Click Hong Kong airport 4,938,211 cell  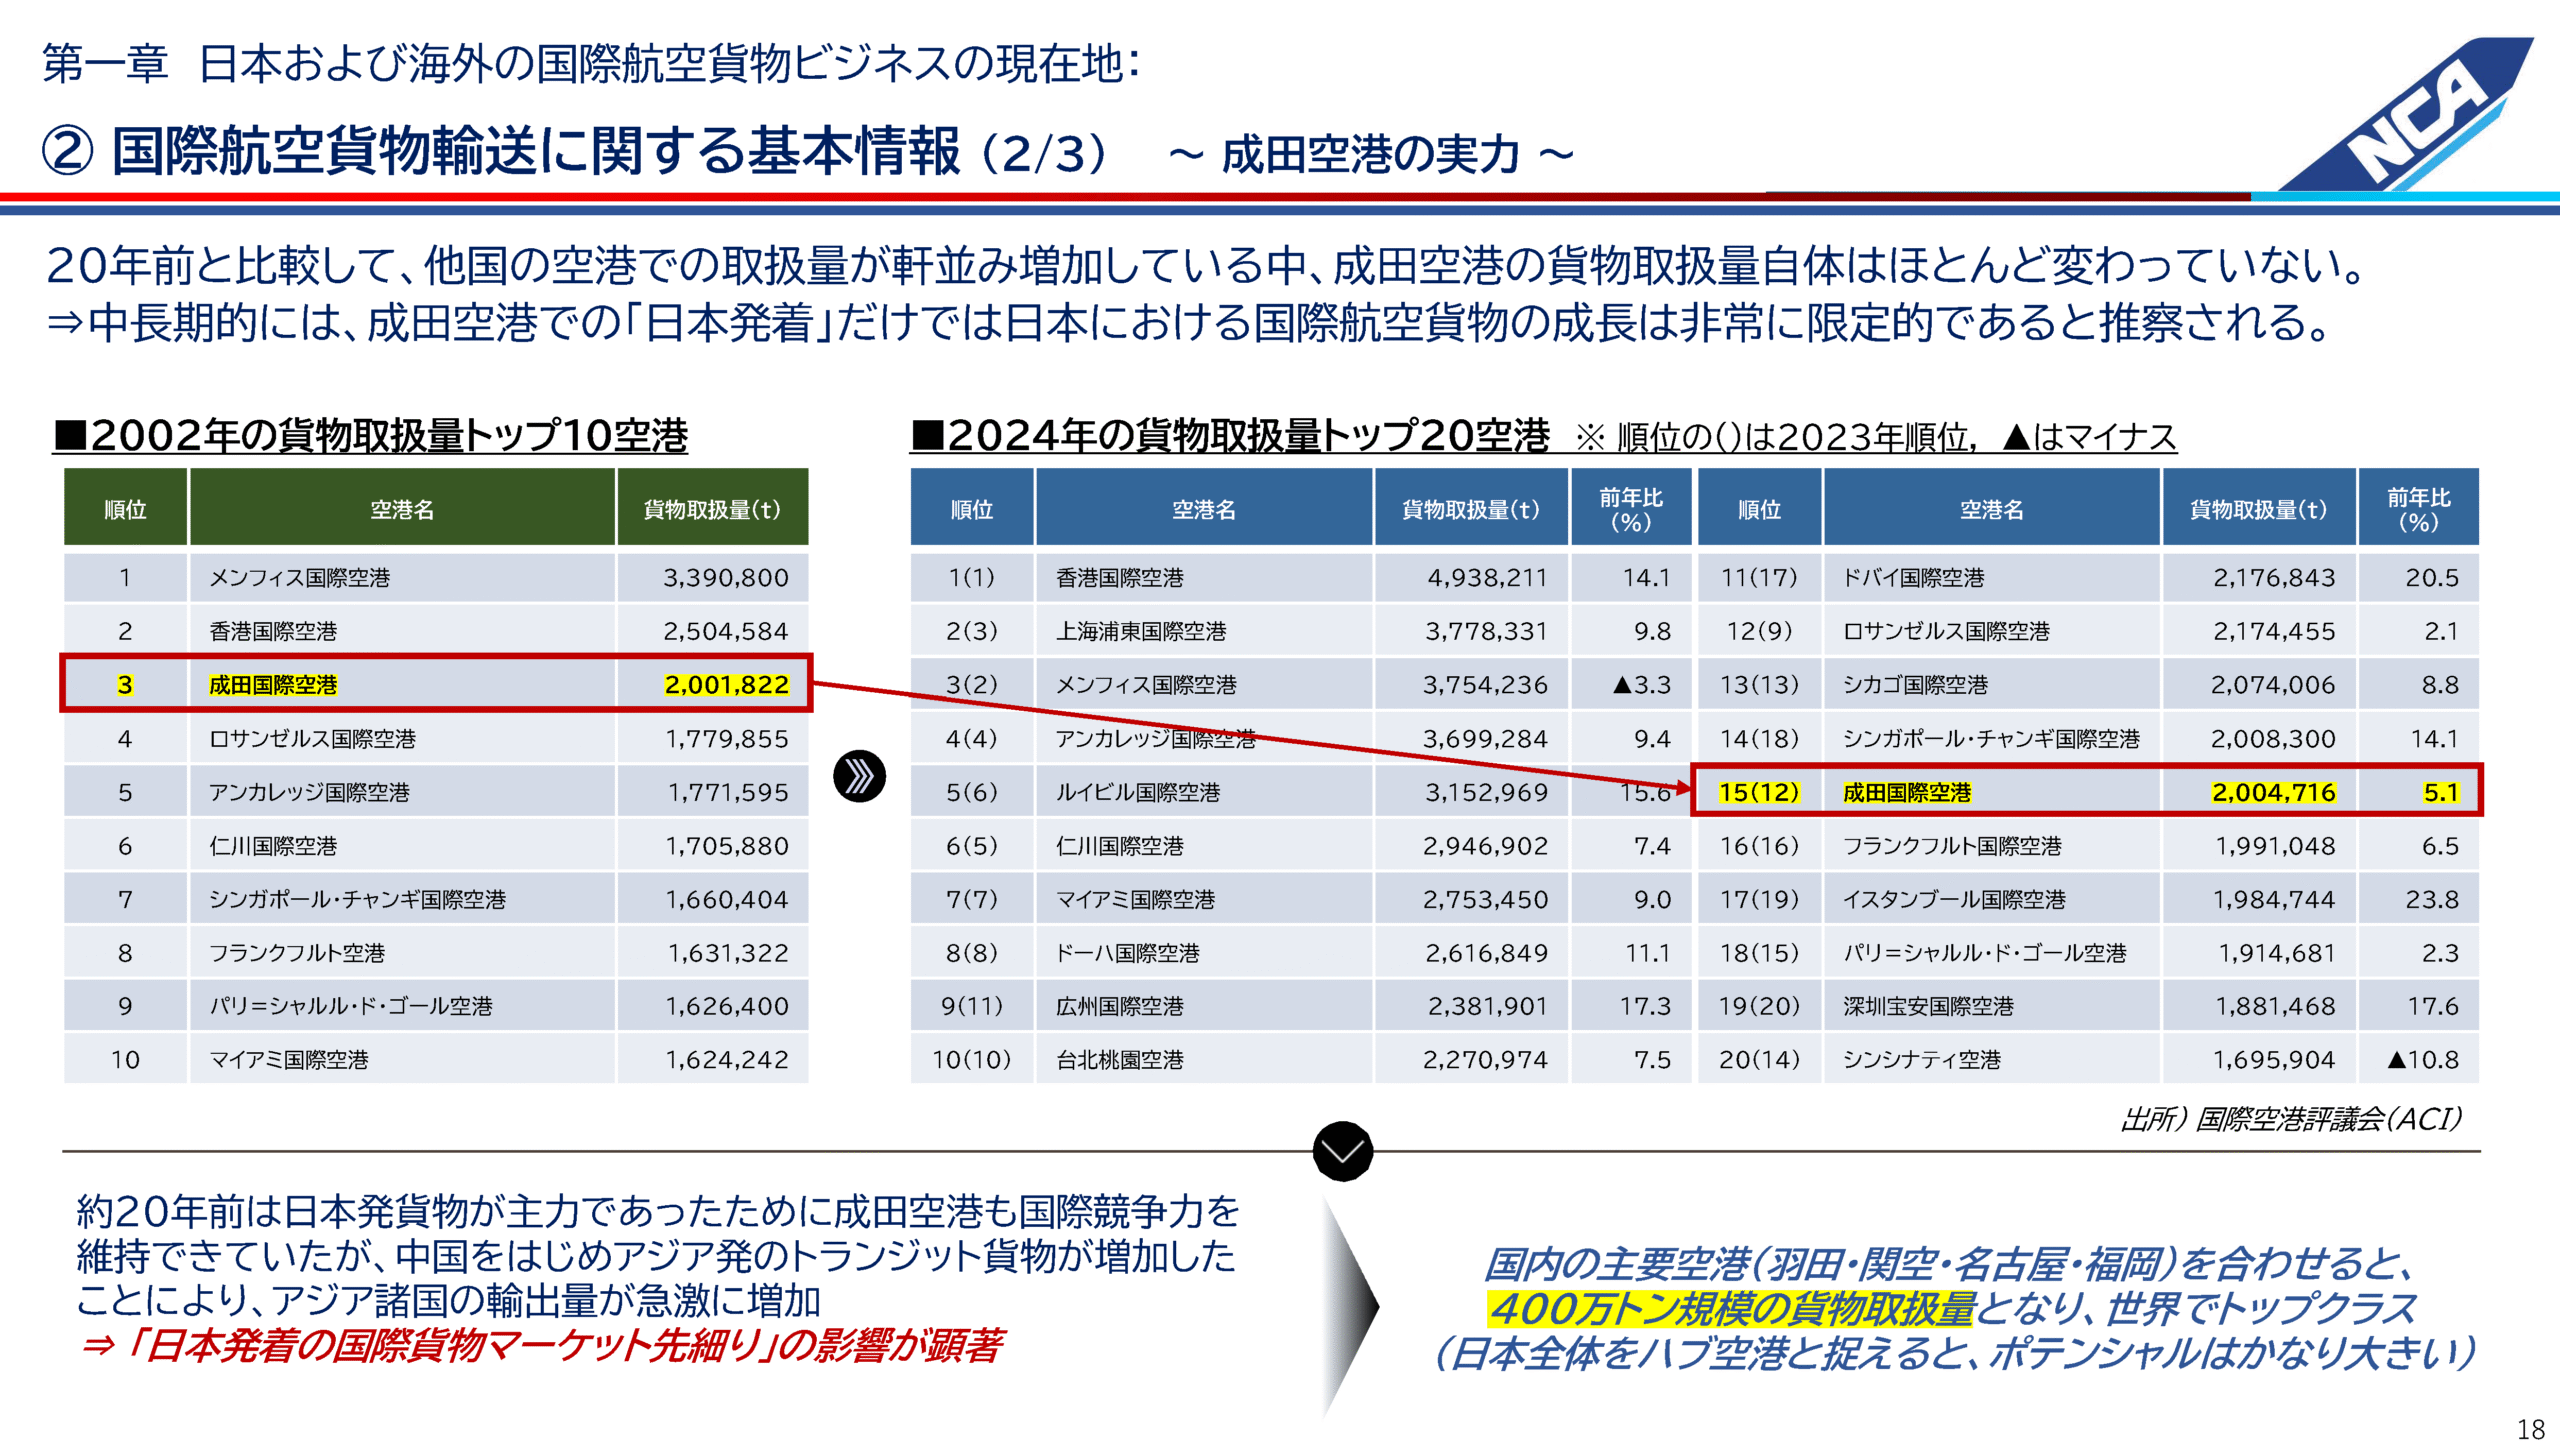[1486, 578]
